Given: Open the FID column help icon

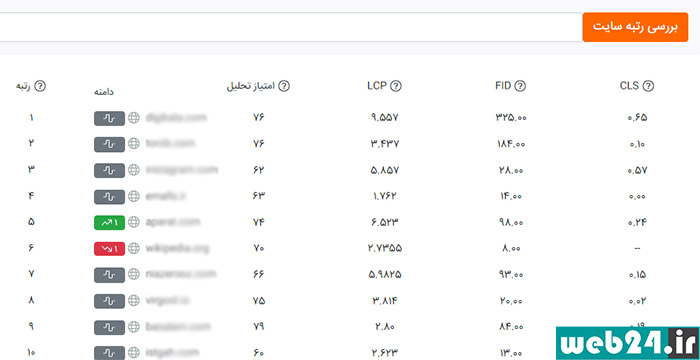Looking at the screenshot, I should 520,86.
